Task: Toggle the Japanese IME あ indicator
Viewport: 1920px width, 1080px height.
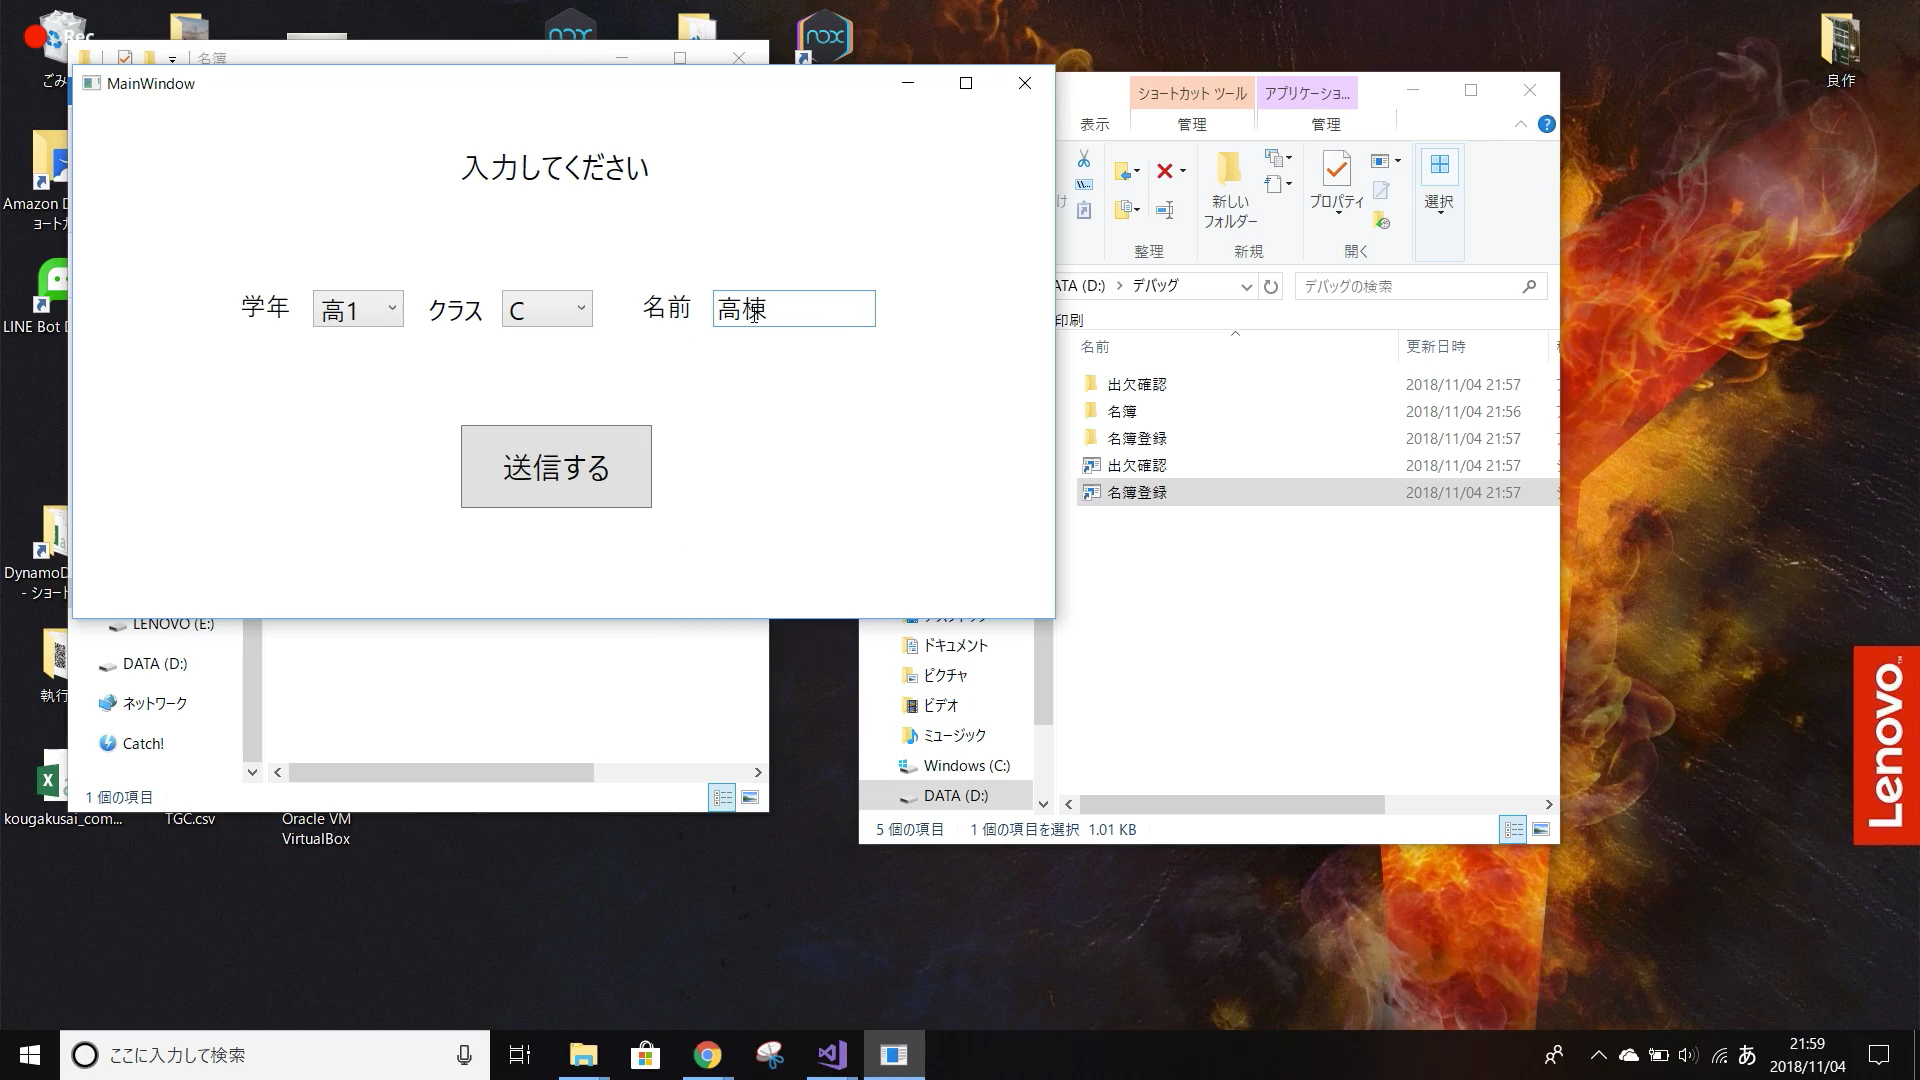Action: click(1747, 1055)
